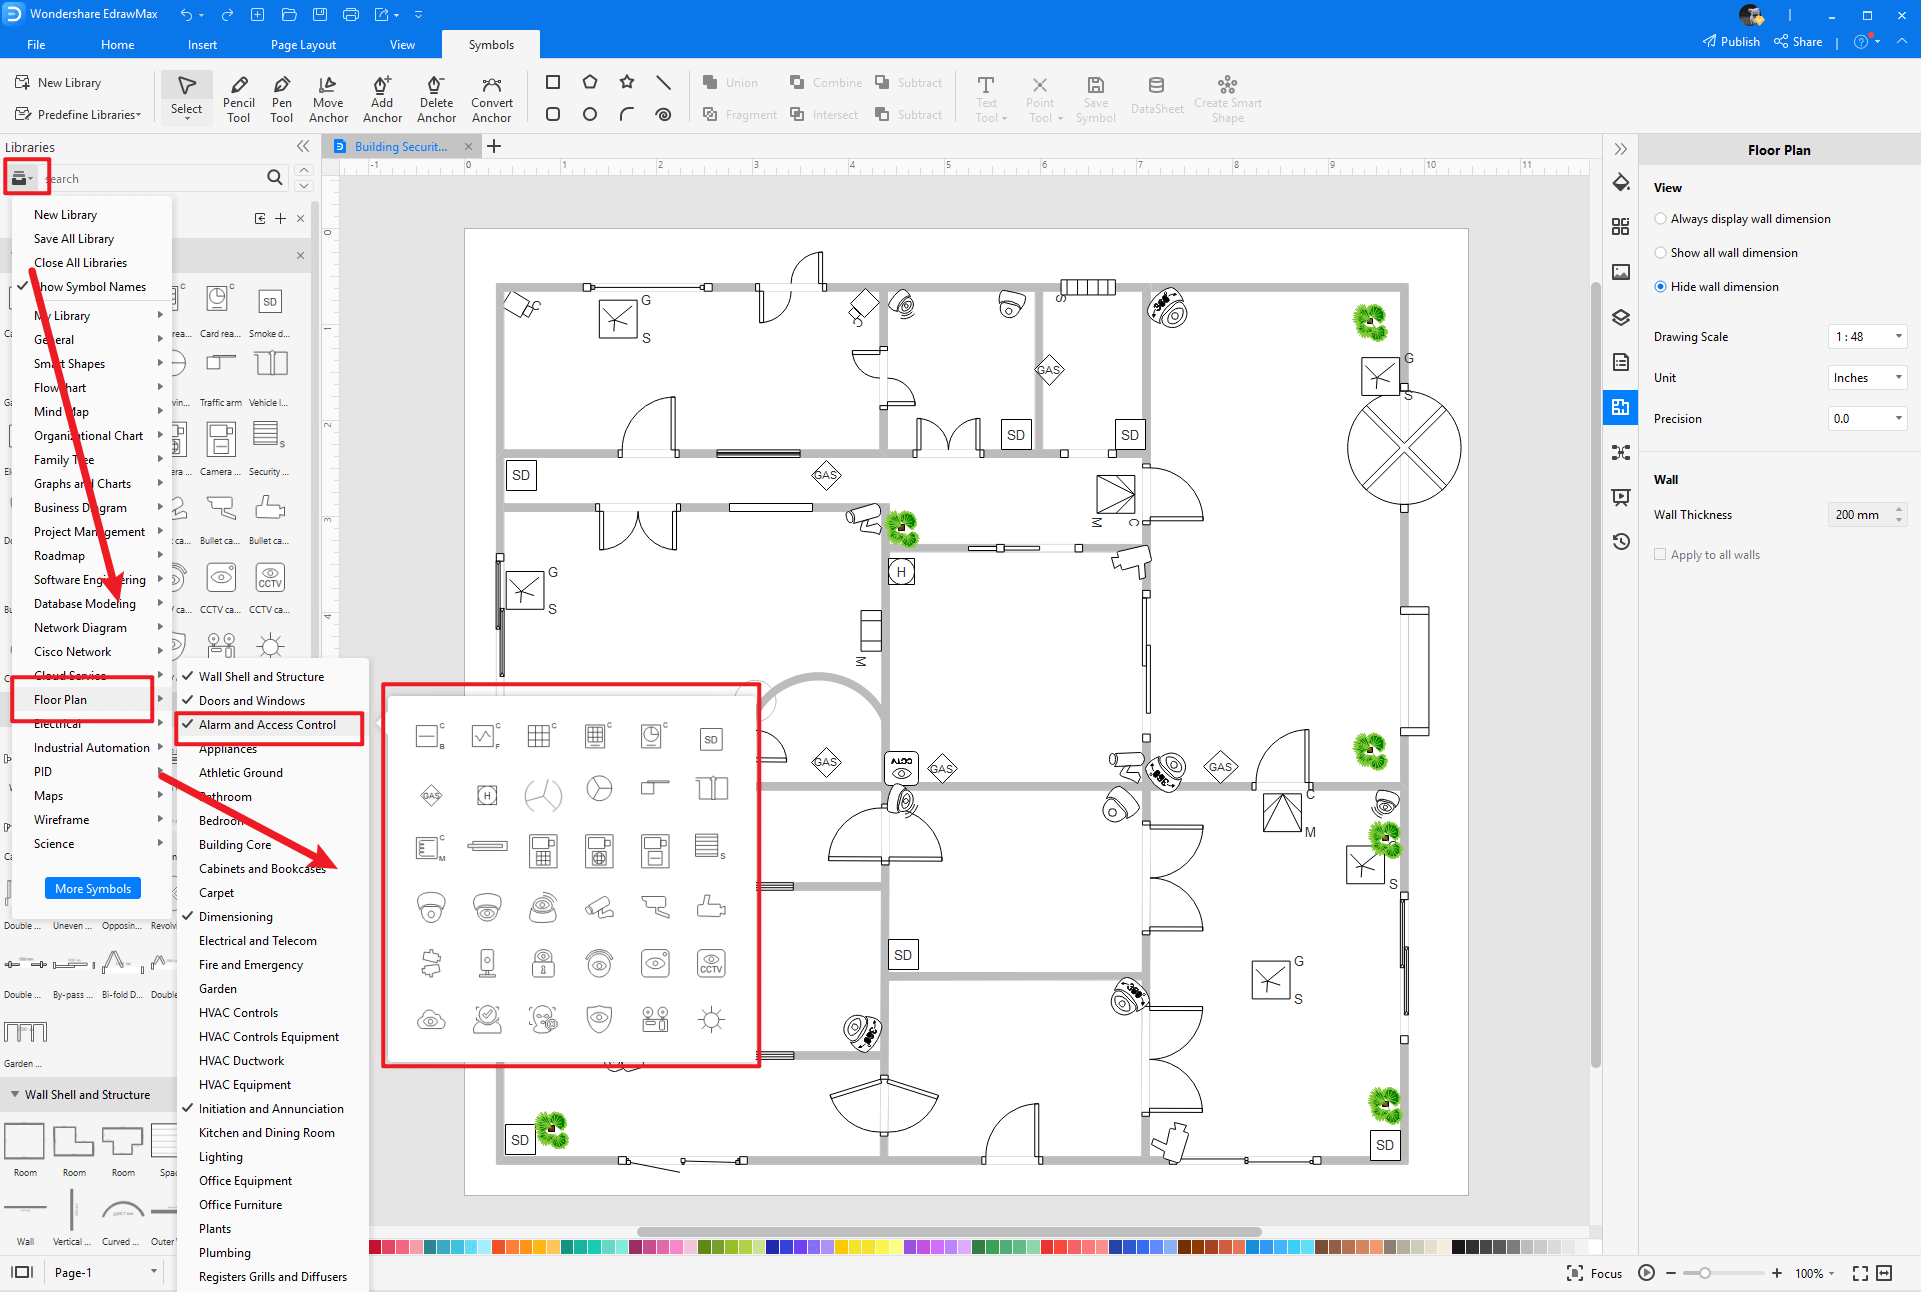Pick the star shape tool

pyautogui.click(x=627, y=82)
